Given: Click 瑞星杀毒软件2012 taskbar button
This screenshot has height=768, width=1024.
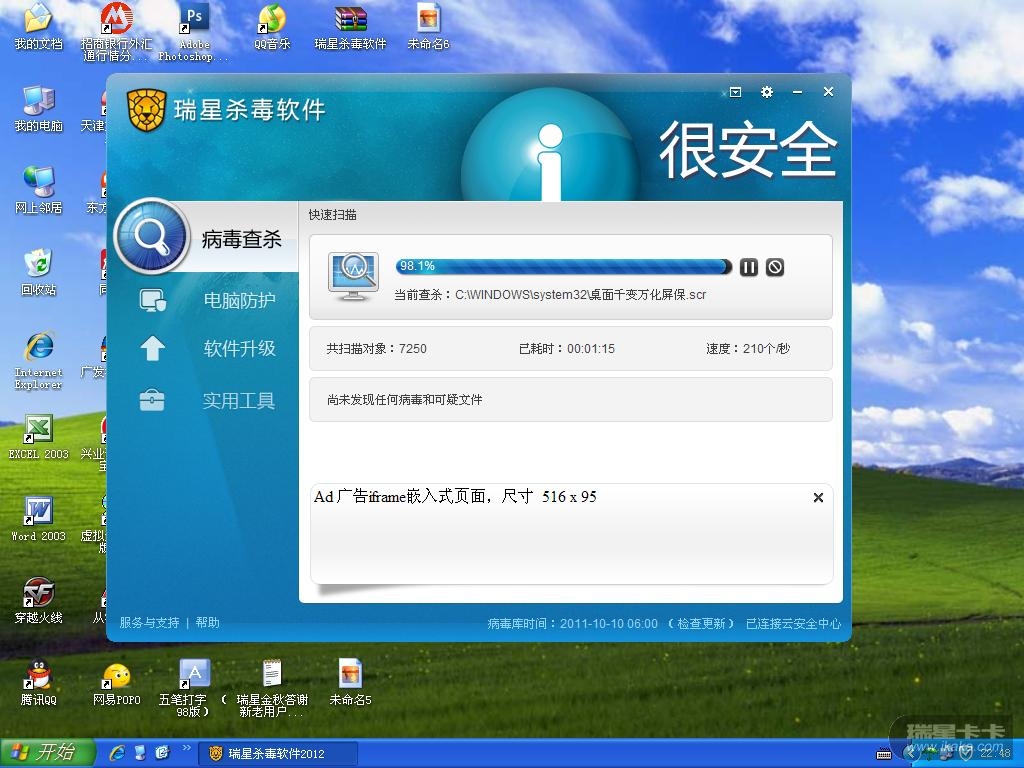Looking at the screenshot, I should pos(277,753).
